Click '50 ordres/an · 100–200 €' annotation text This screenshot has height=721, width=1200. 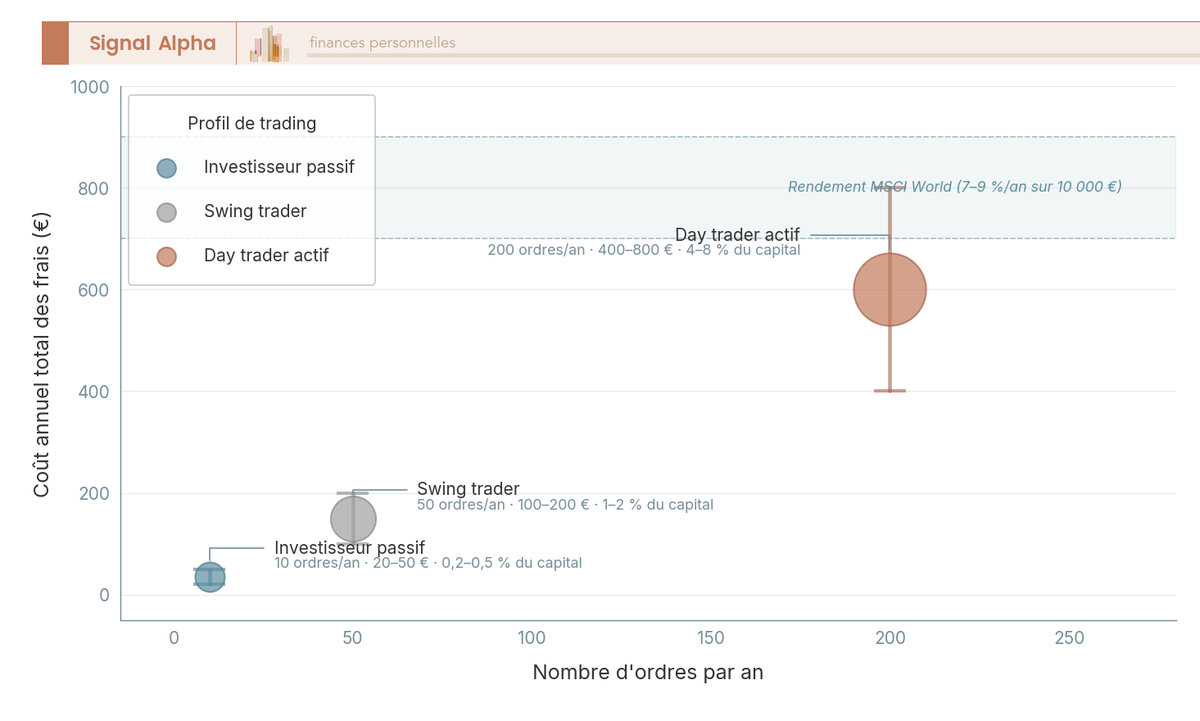565,505
